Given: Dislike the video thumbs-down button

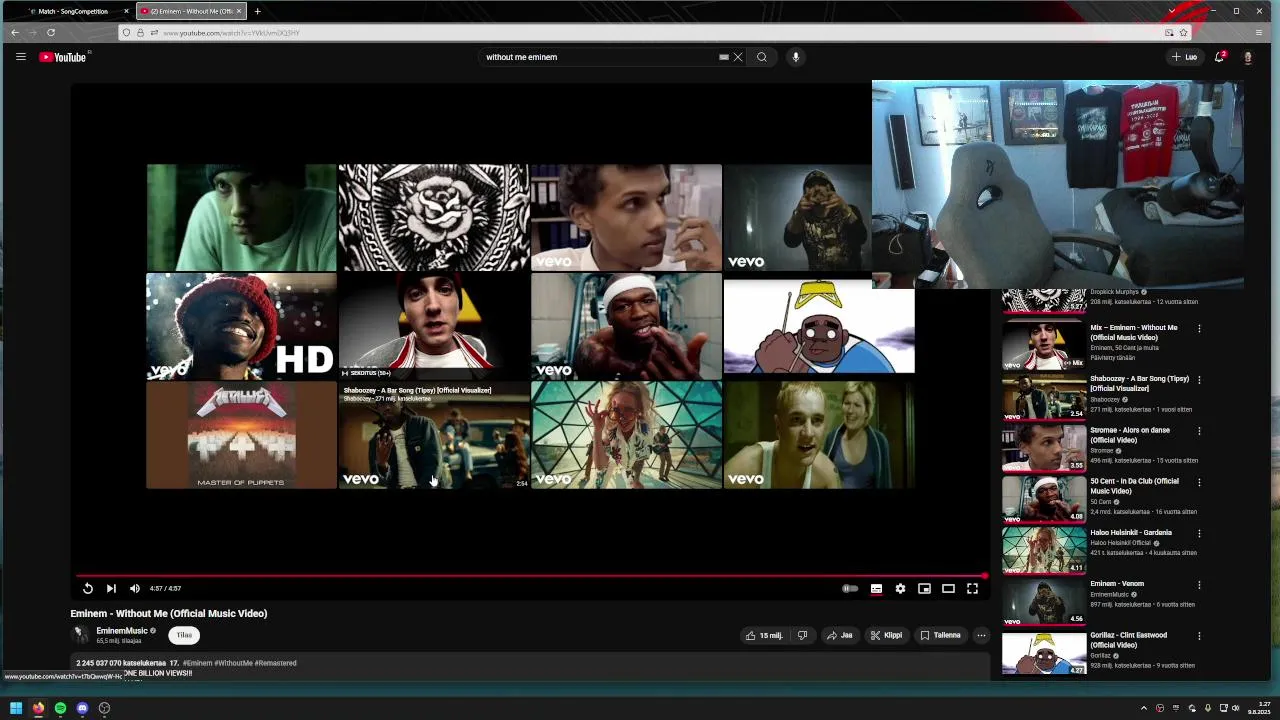Looking at the screenshot, I should [802, 635].
